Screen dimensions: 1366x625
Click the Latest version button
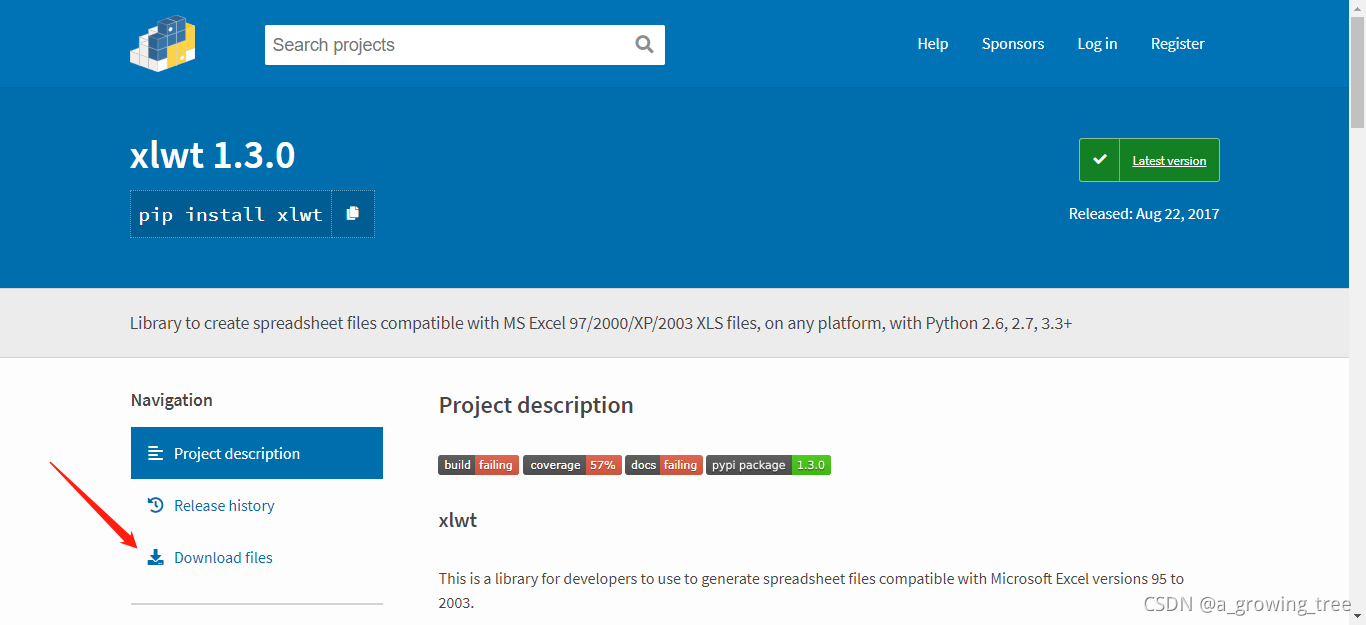(x=1149, y=160)
